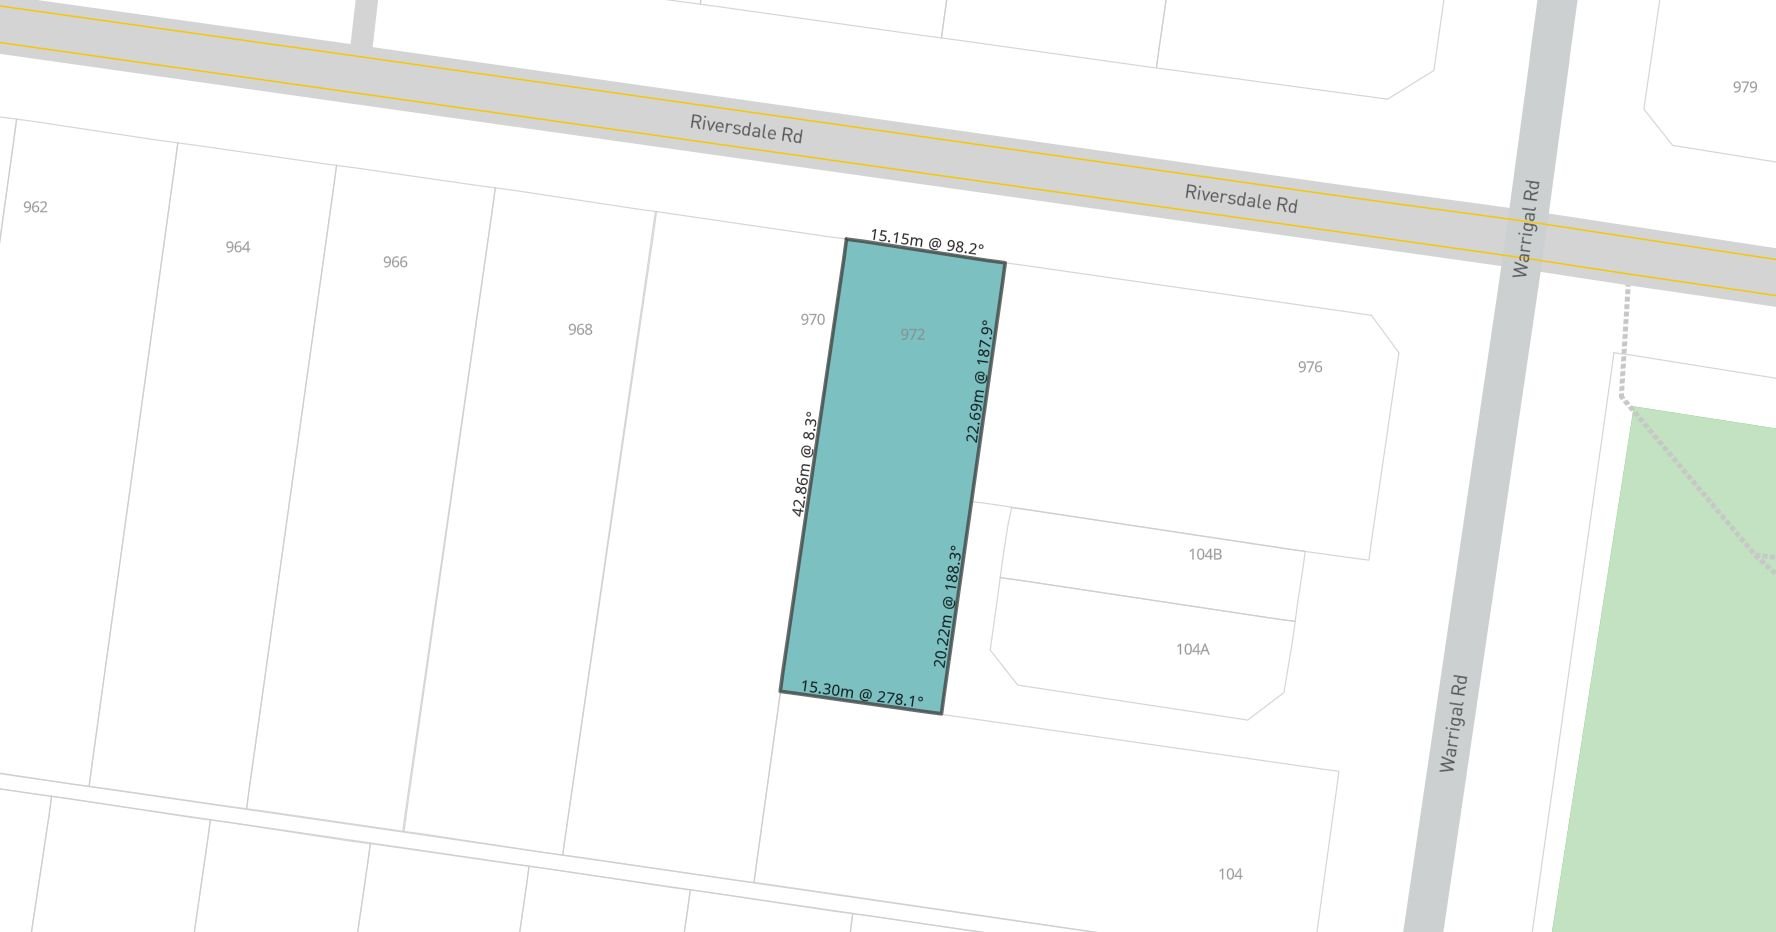Click the lower Warrigal Rd street label
The width and height of the screenshot is (1776, 932).
(1453, 723)
